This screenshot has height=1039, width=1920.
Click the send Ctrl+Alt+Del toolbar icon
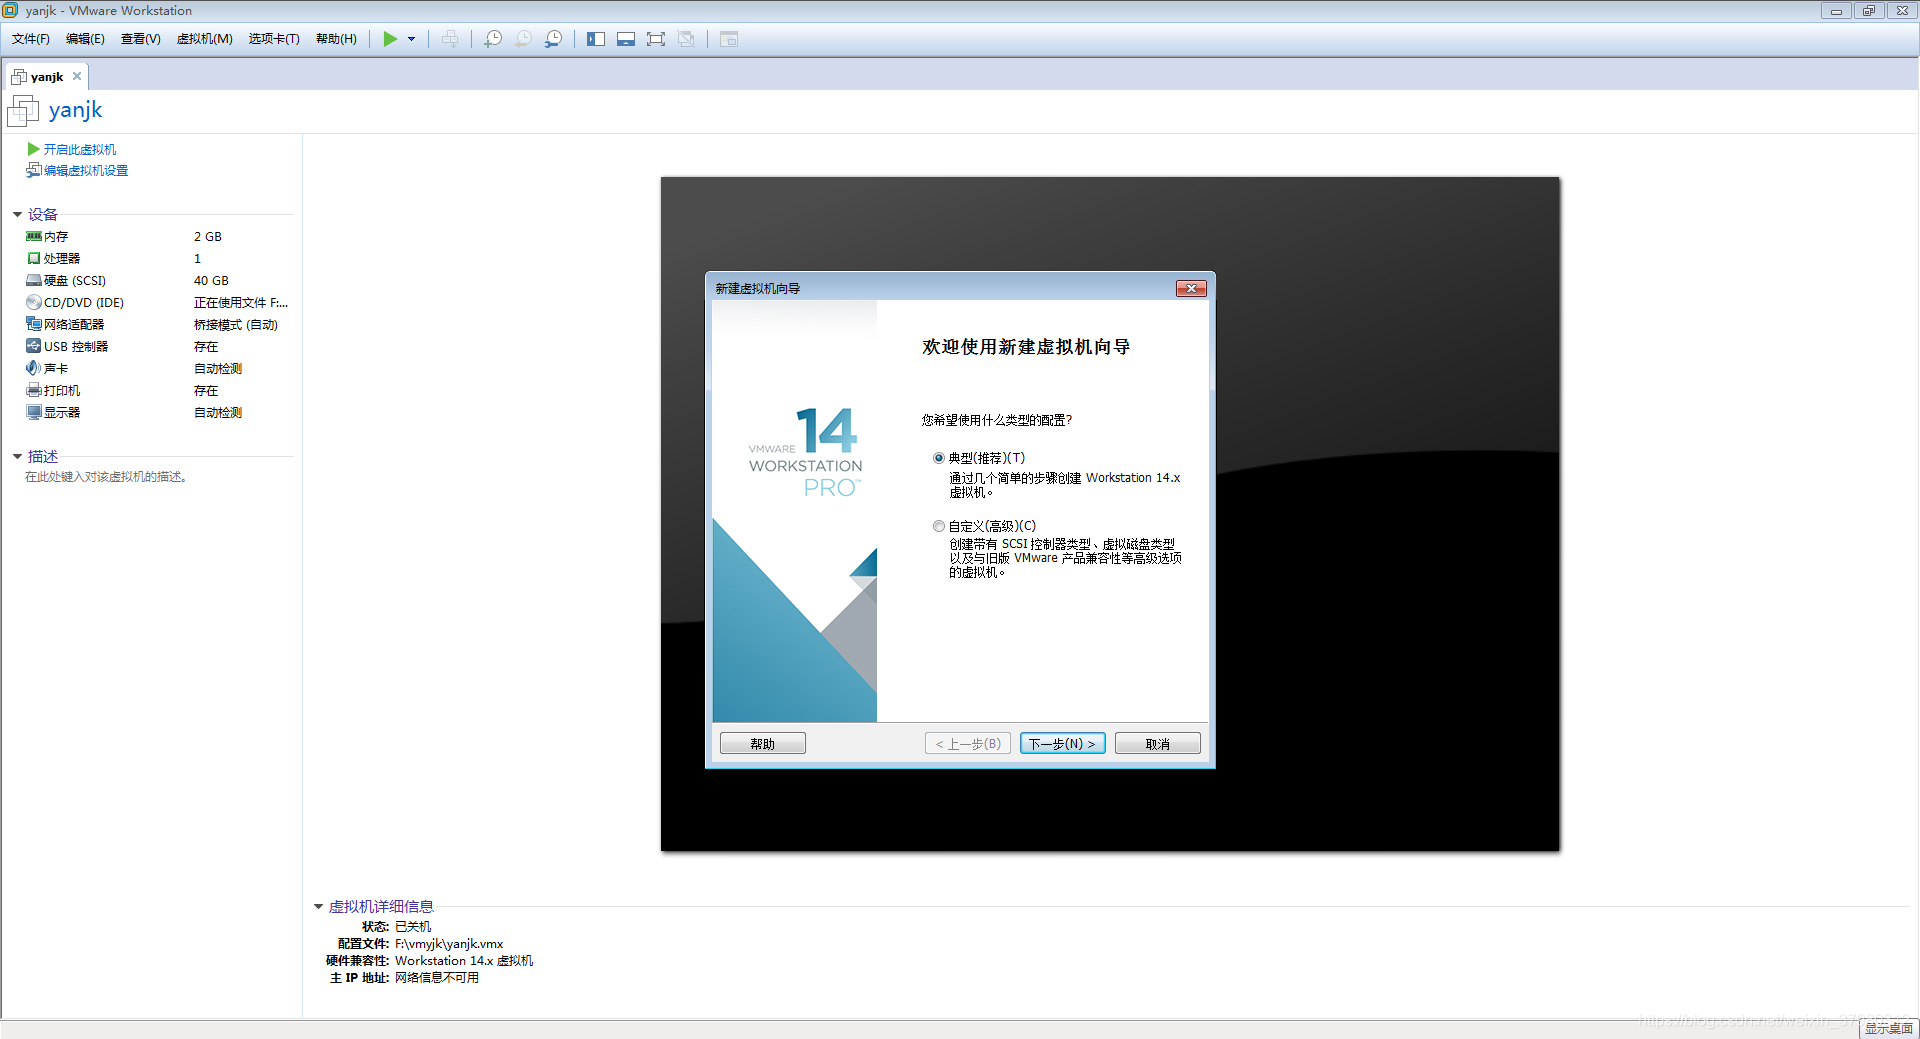[450, 39]
